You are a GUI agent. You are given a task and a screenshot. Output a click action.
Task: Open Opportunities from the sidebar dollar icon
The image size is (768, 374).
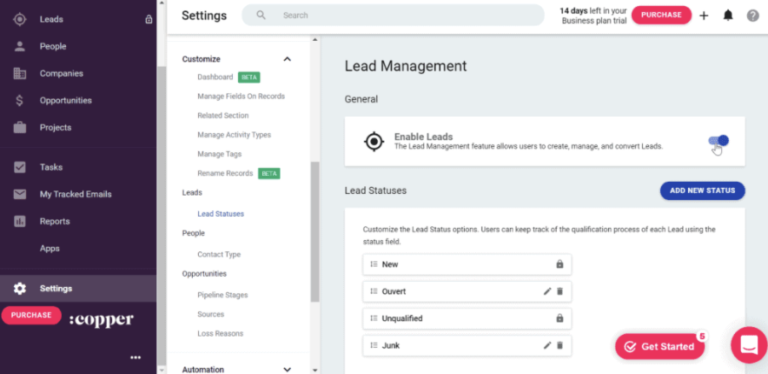point(20,100)
